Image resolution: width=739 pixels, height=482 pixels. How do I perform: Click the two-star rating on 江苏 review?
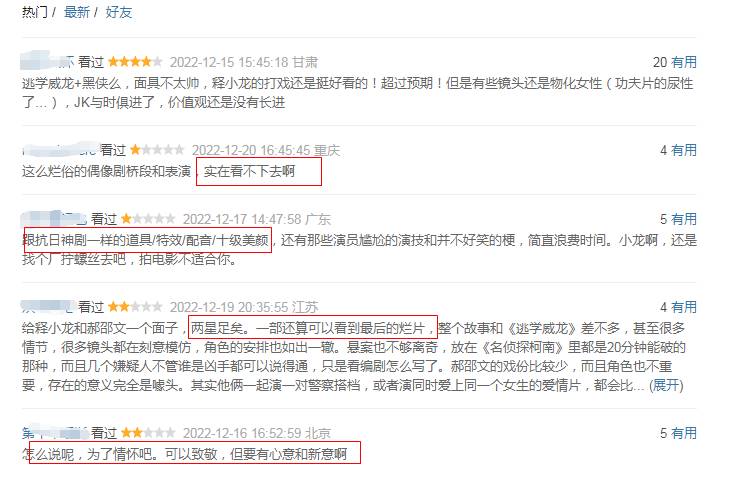pos(135,307)
